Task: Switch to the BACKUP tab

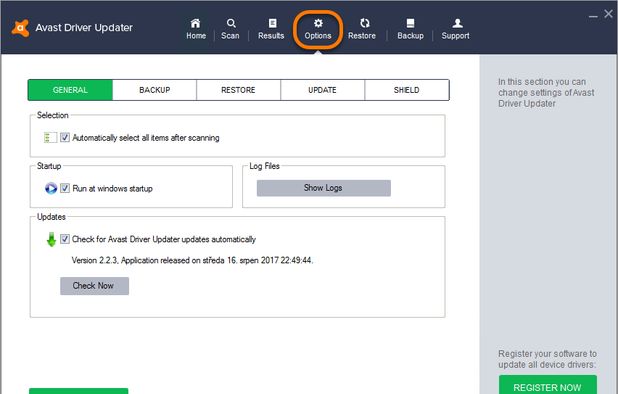Action: pos(154,90)
